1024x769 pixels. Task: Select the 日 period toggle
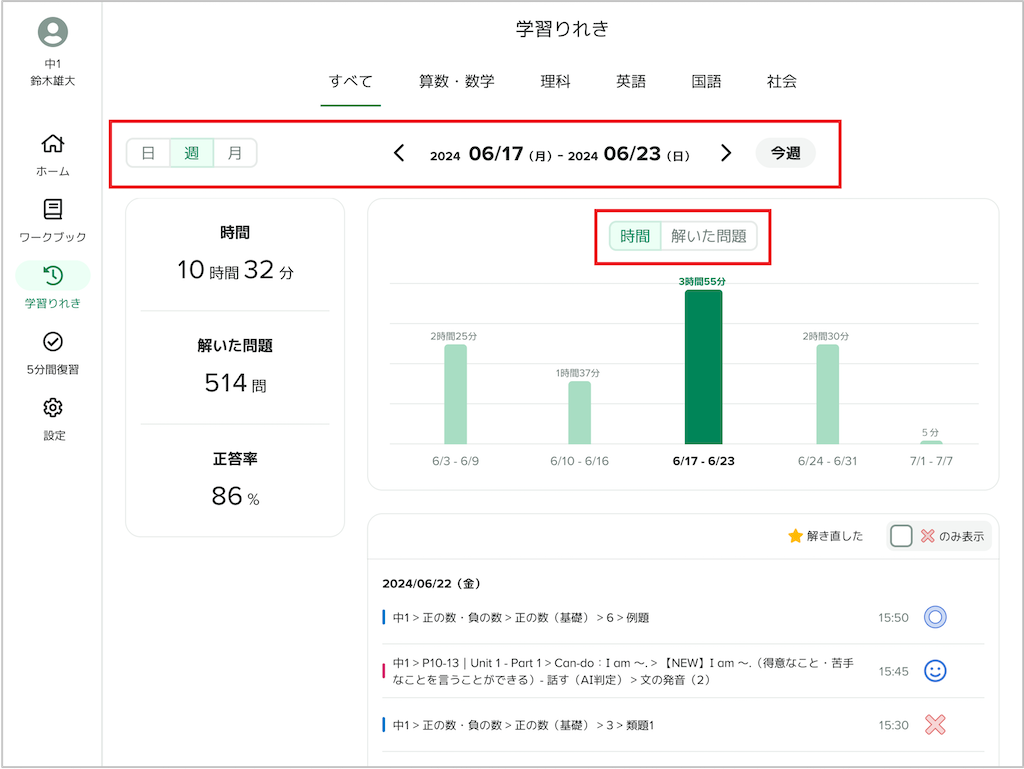(x=148, y=153)
